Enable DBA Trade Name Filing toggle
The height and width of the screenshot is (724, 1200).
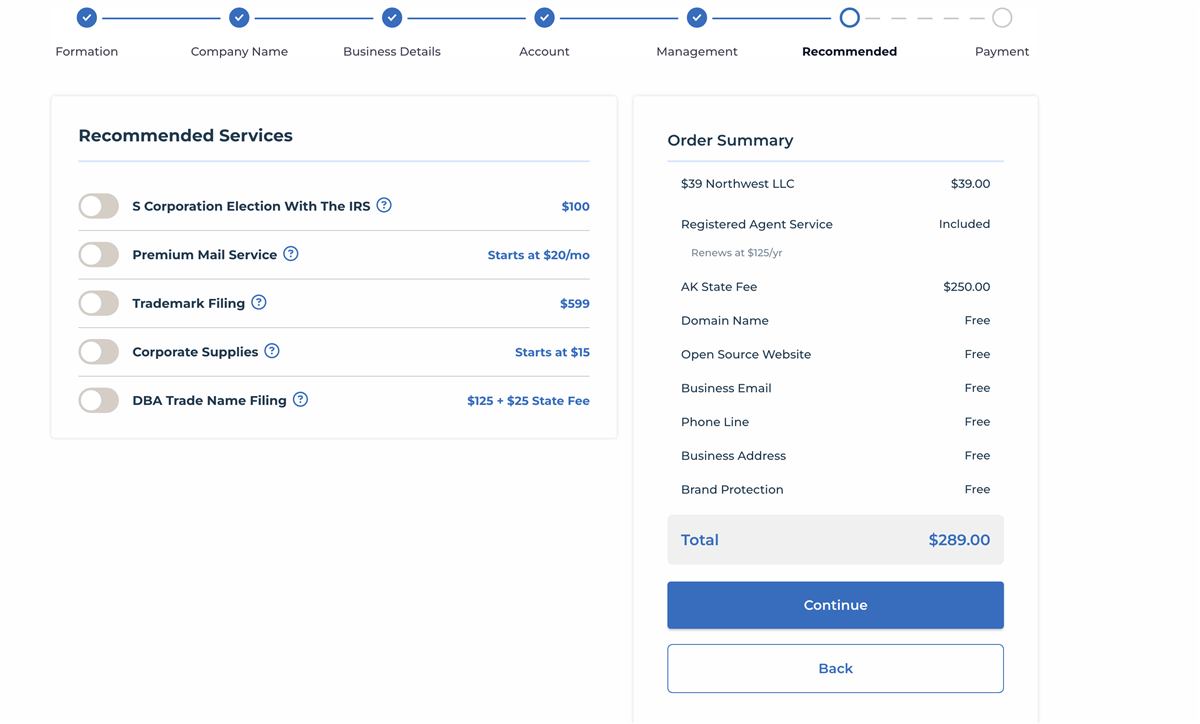click(x=99, y=400)
